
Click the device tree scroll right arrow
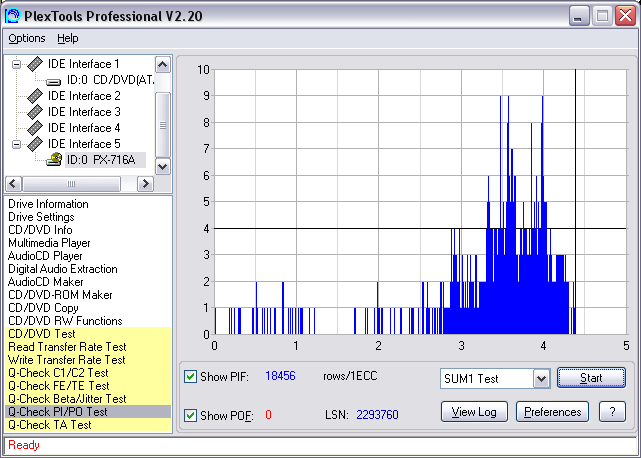click(146, 184)
